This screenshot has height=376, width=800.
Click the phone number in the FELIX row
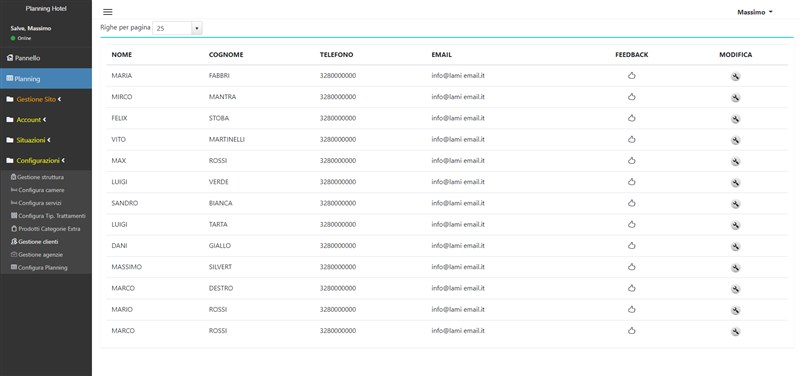click(338, 118)
